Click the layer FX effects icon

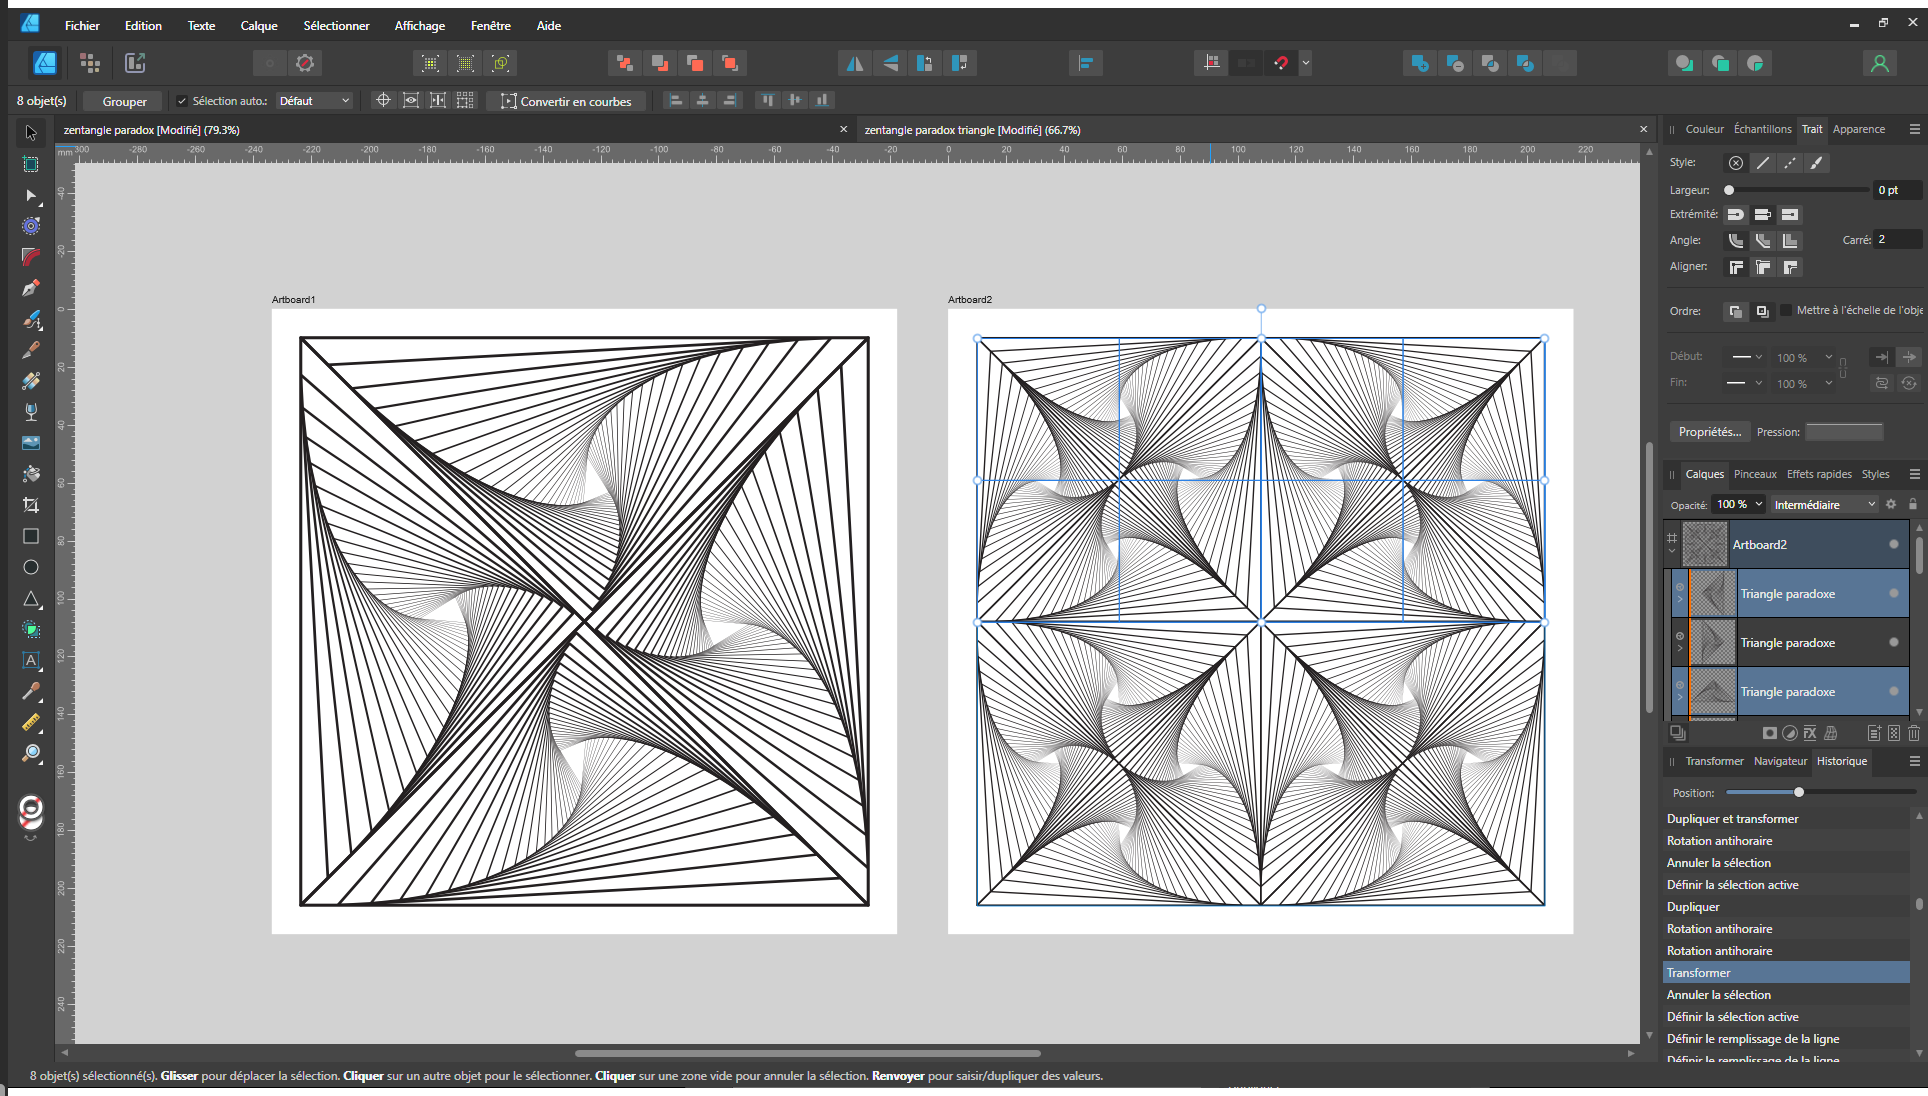1810,733
